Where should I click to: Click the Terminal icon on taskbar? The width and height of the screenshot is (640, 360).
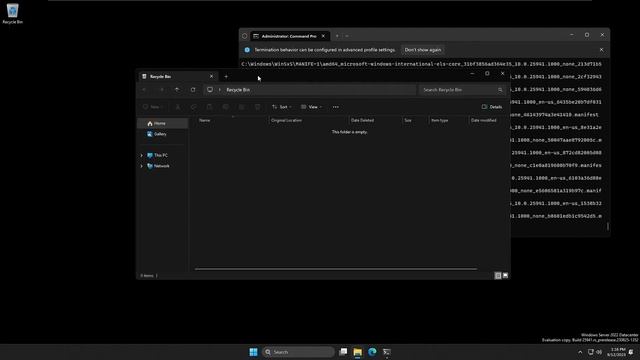click(387, 352)
